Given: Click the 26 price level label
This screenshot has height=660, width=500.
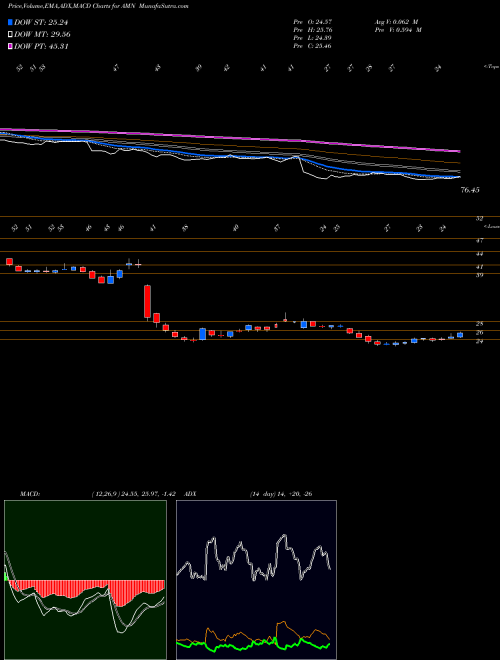Looking at the screenshot, I should click(x=479, y=333).
